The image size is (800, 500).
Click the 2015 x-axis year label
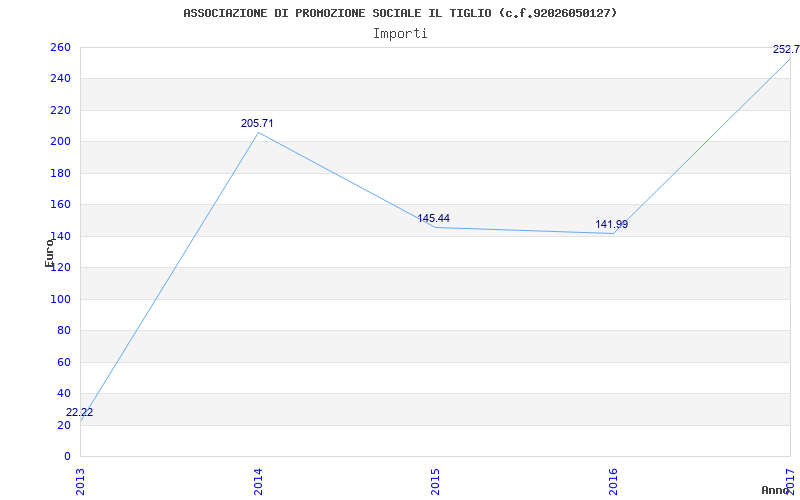tap(435, 480)
